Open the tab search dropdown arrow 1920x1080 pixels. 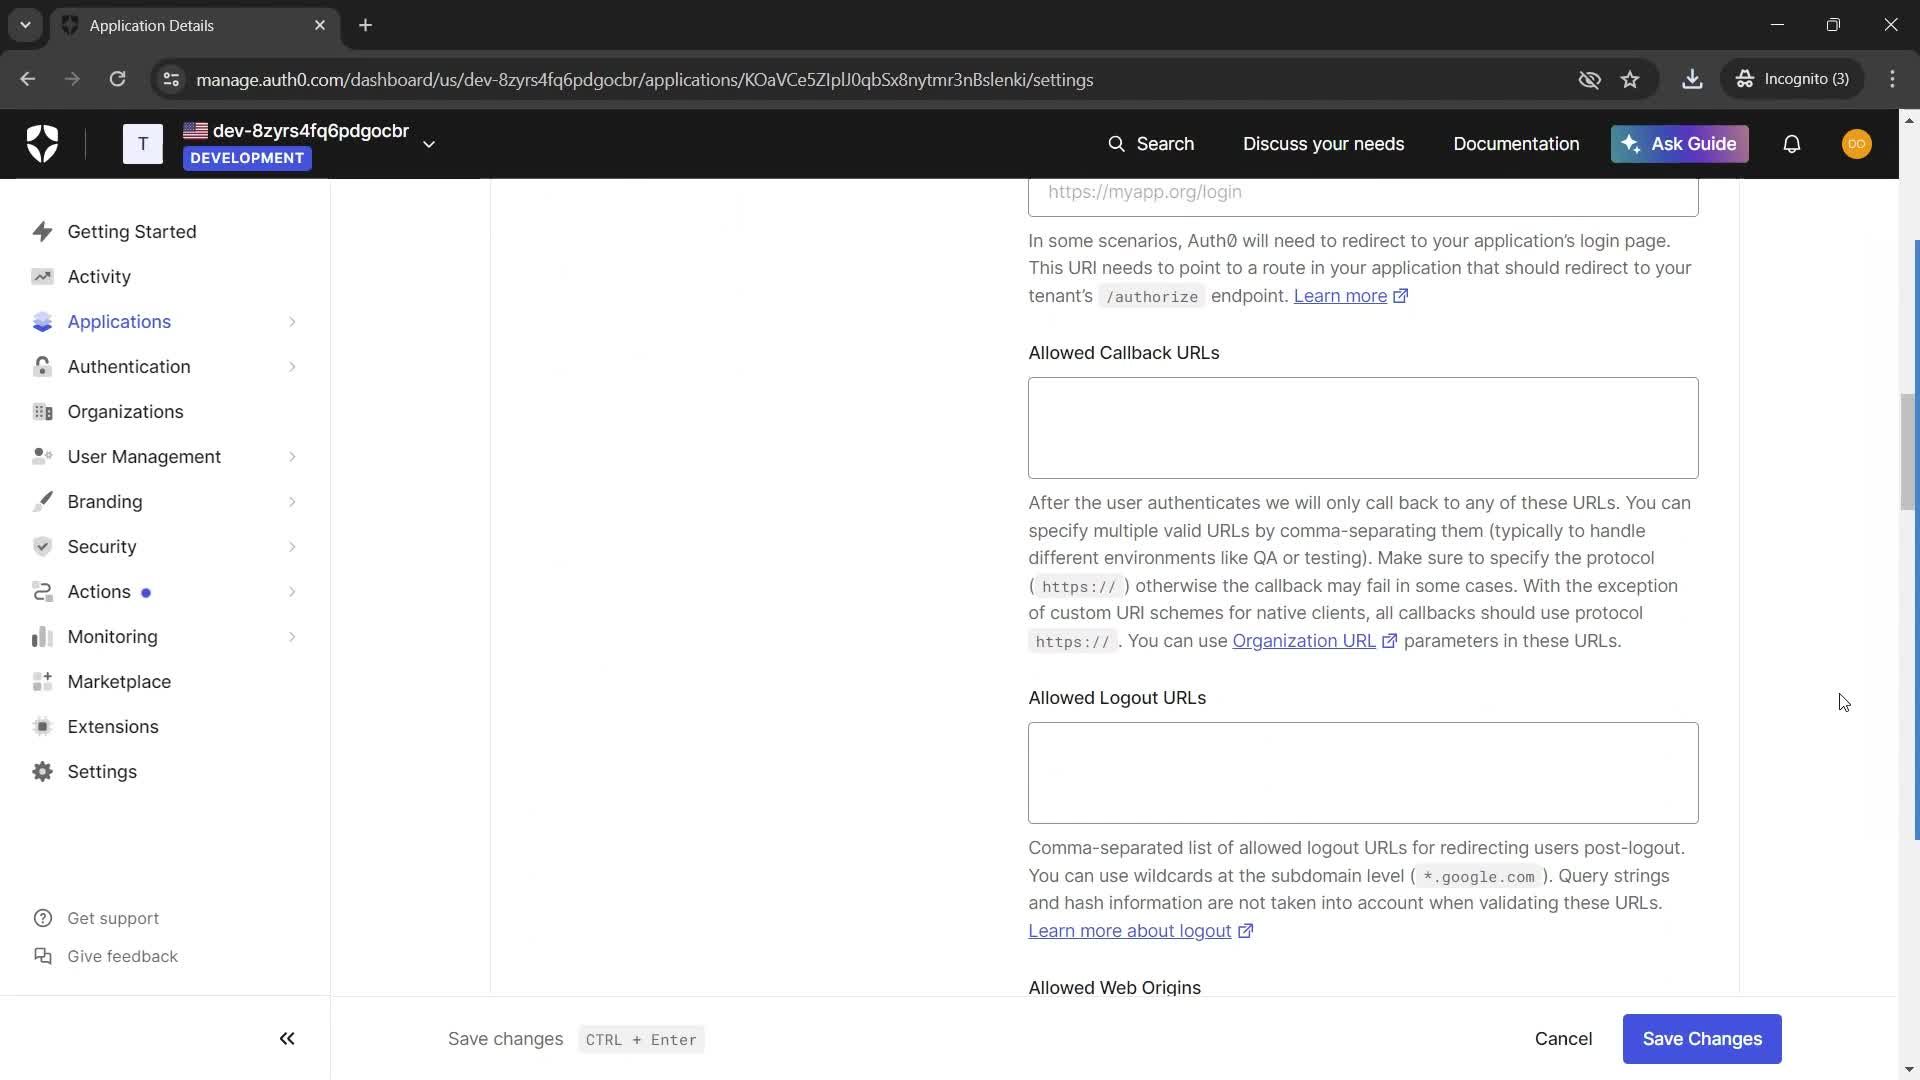point(25,25)
